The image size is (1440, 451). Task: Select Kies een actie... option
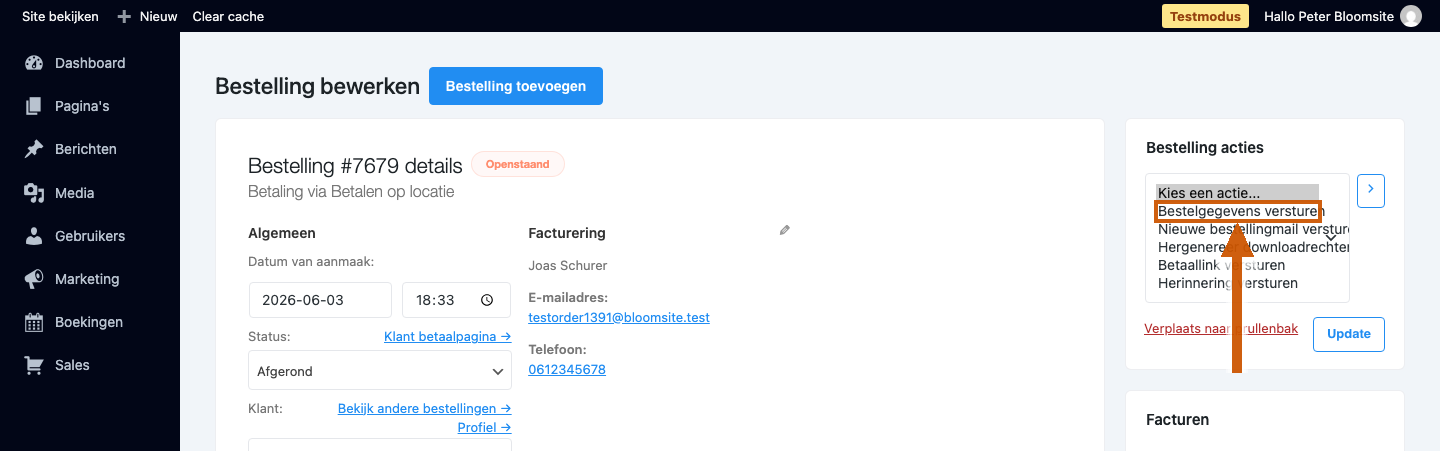tap(1238, 192)
